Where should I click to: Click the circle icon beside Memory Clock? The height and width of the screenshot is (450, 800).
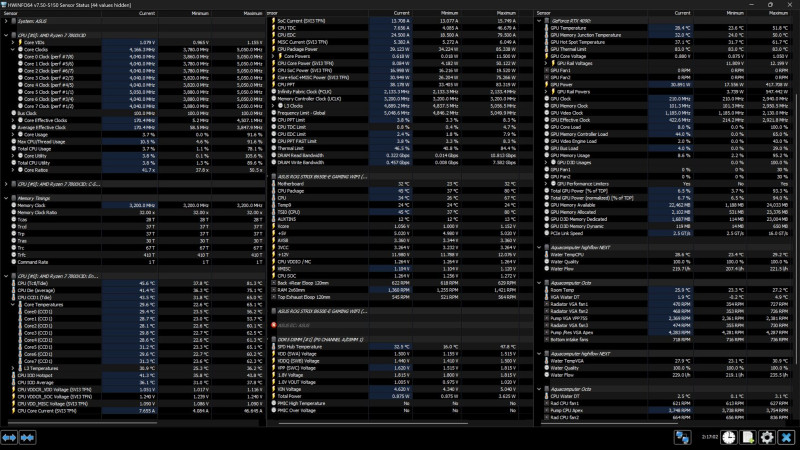coord(14,205)
